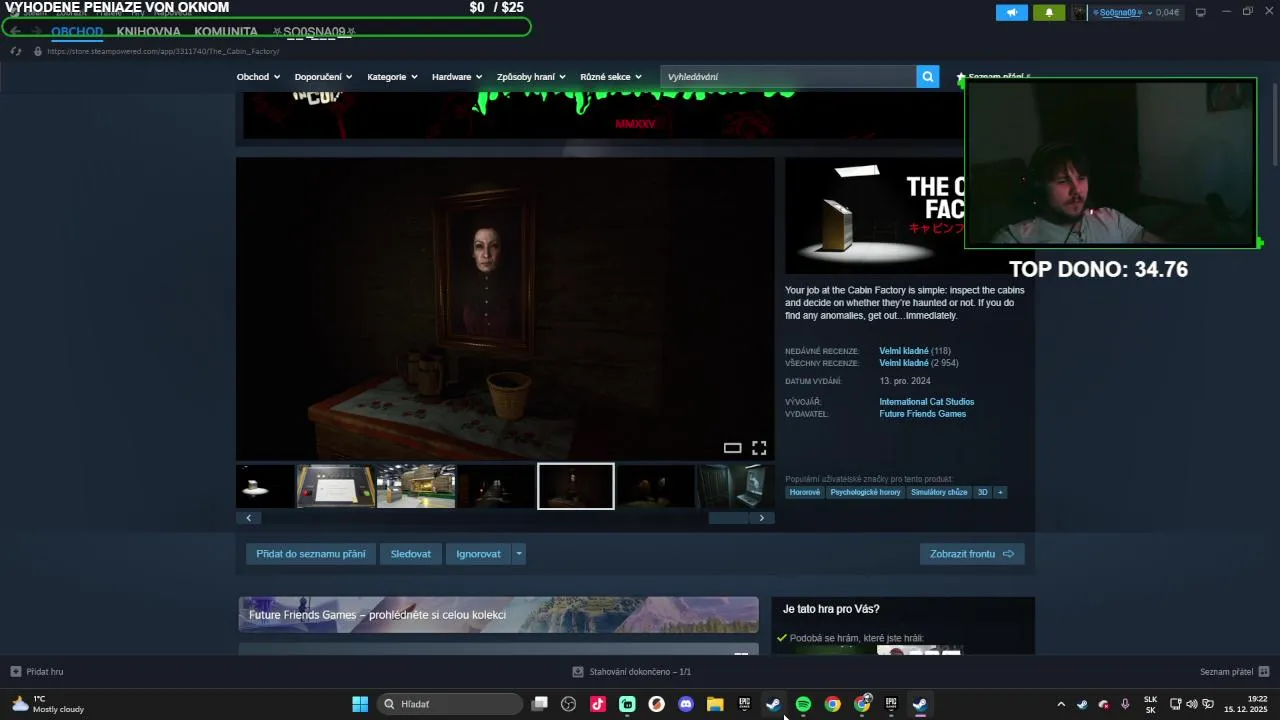Open Discord from the taskbar
The width and height of the screenshot is (1280, 720).
point(686,704)
